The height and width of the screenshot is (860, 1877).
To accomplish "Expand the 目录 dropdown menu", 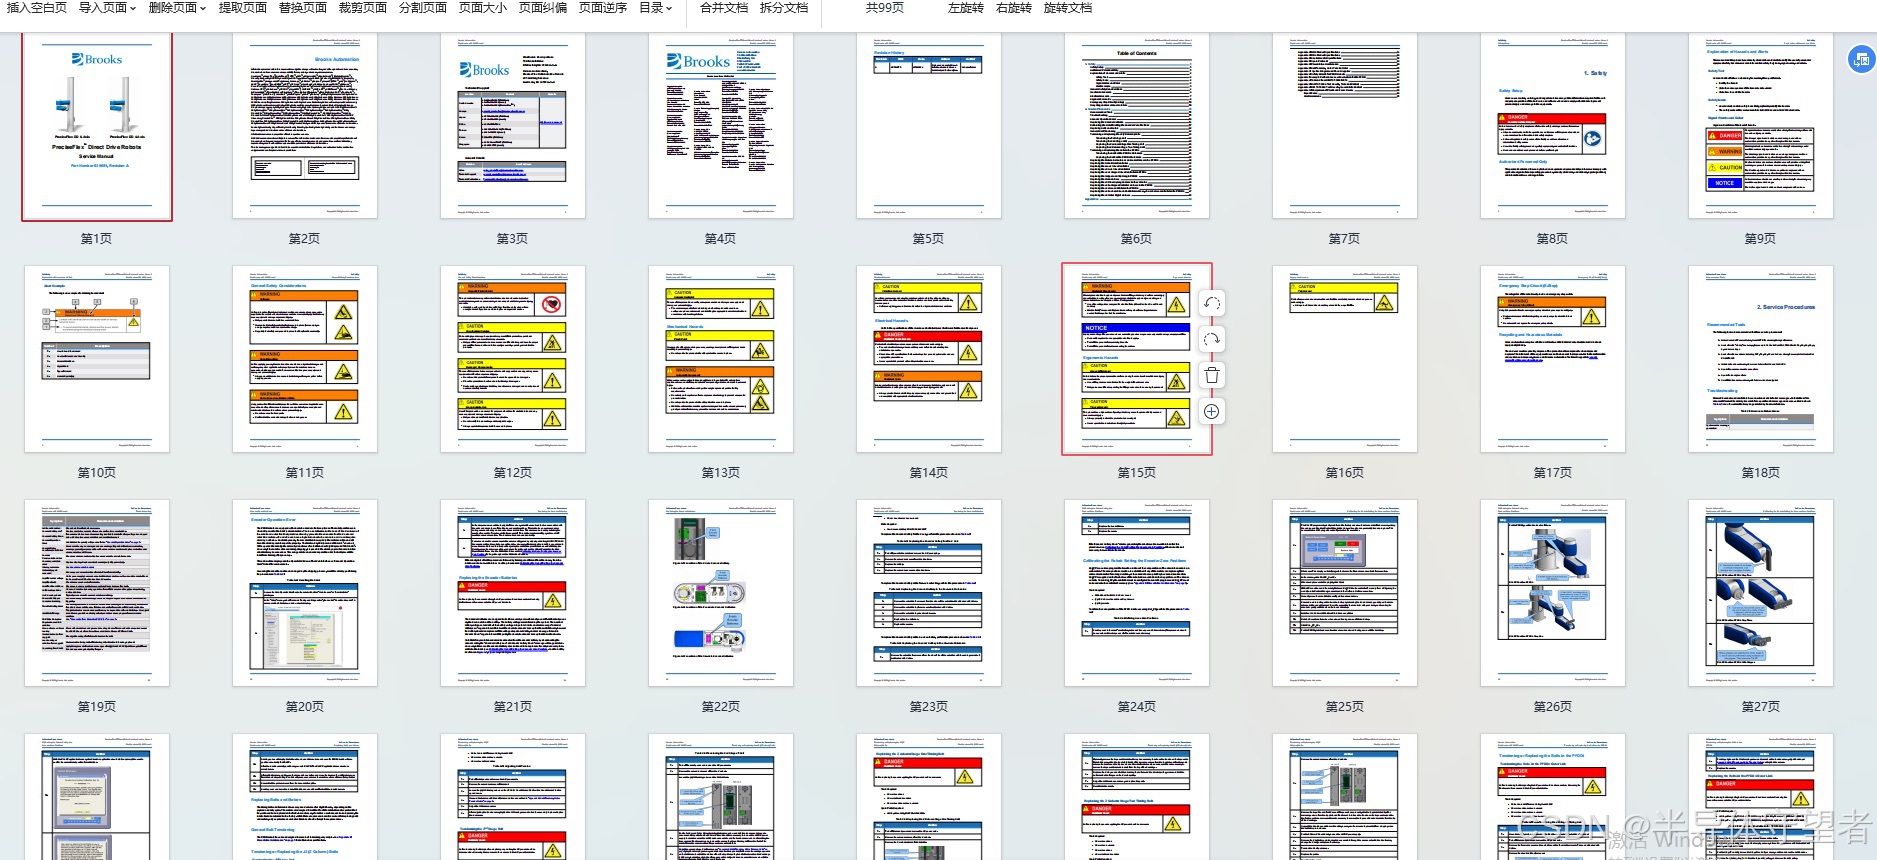I will pyautogui.click(x=655, y=8).
